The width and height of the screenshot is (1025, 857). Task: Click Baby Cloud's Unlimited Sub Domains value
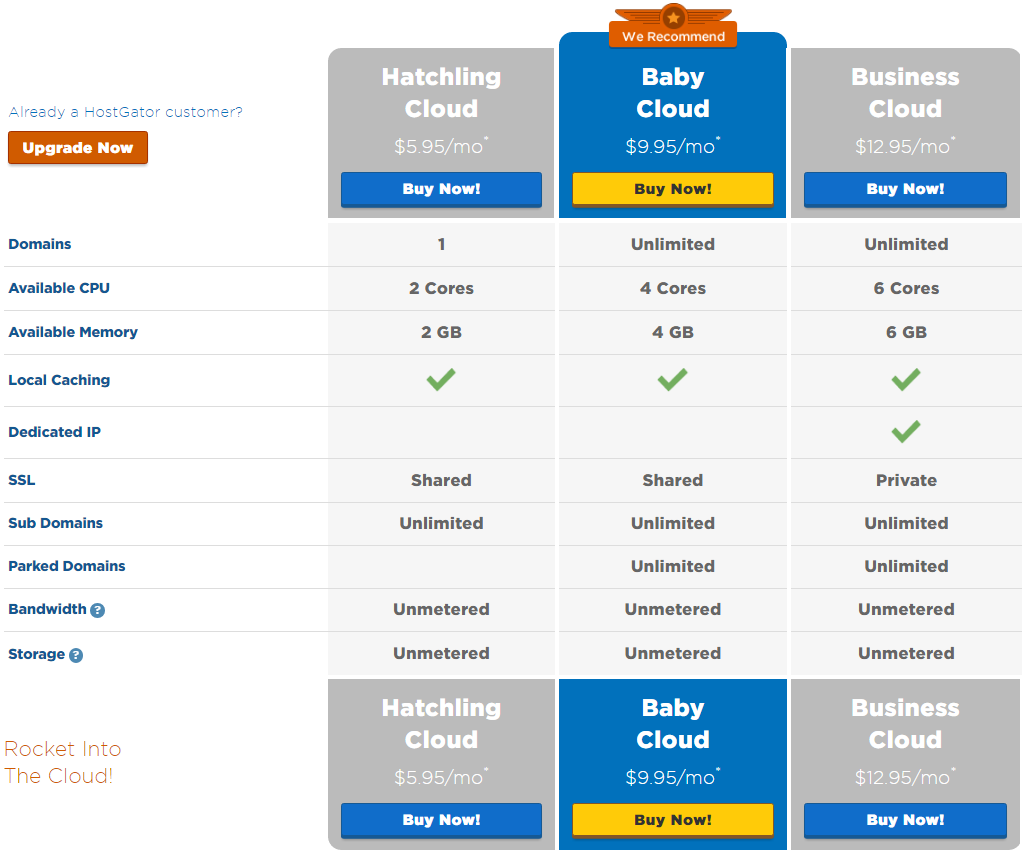coord(673,524)
